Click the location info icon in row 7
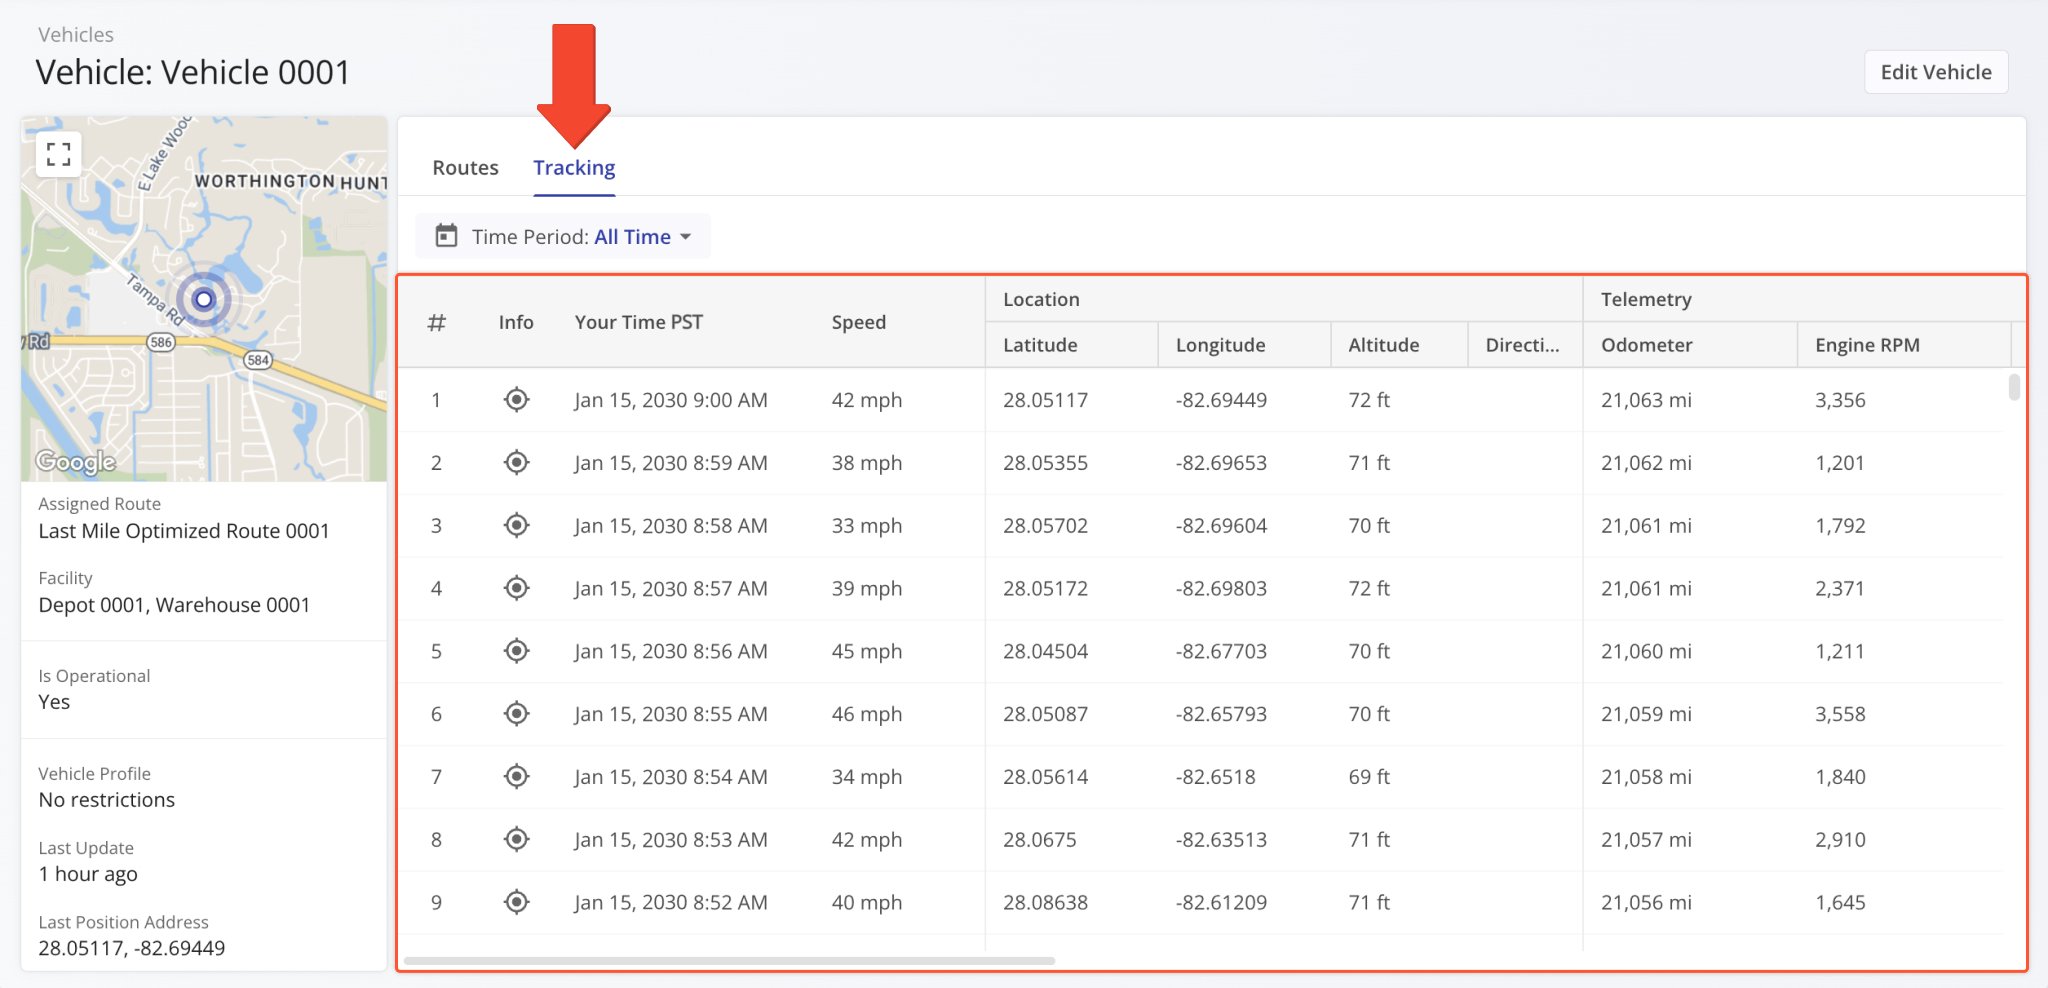Viewport: 2048px width, 988px height. click(x=516, y=777)
